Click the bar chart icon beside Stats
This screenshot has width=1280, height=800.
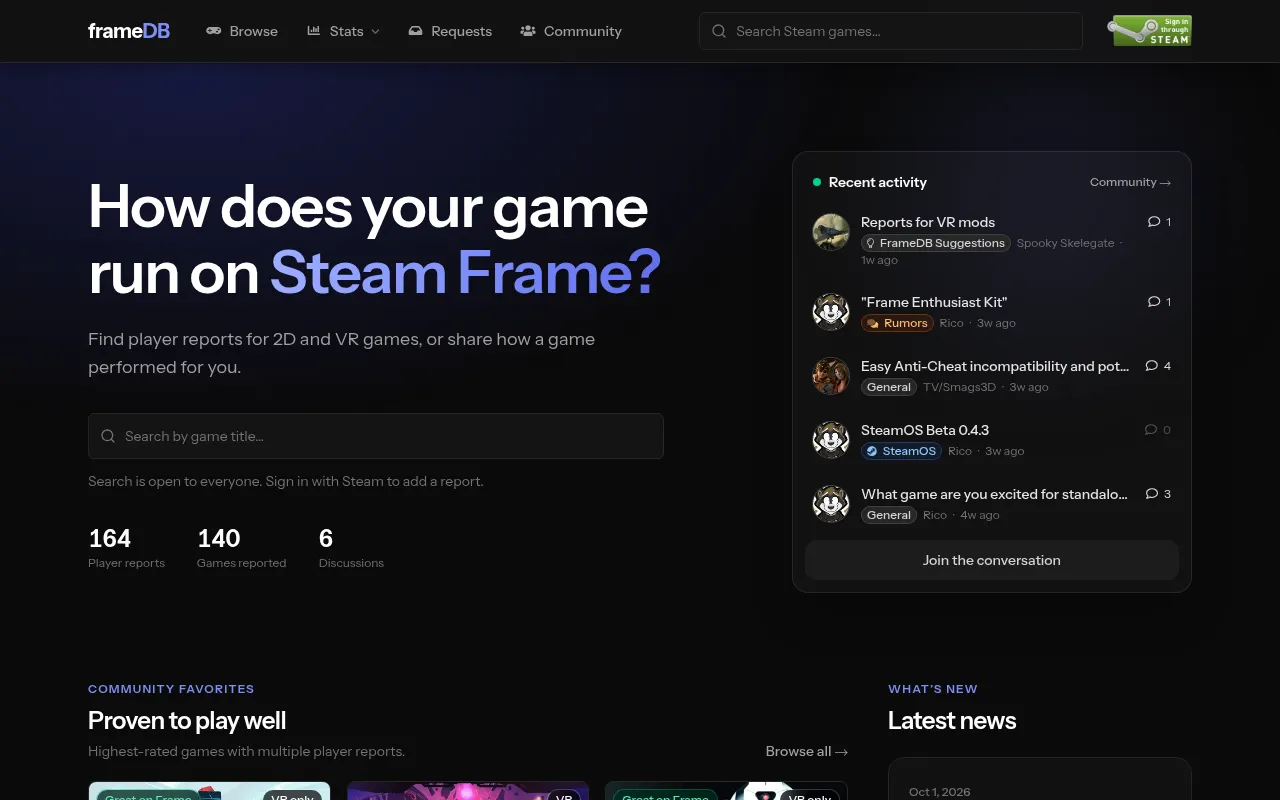click(x=314, y=31)
